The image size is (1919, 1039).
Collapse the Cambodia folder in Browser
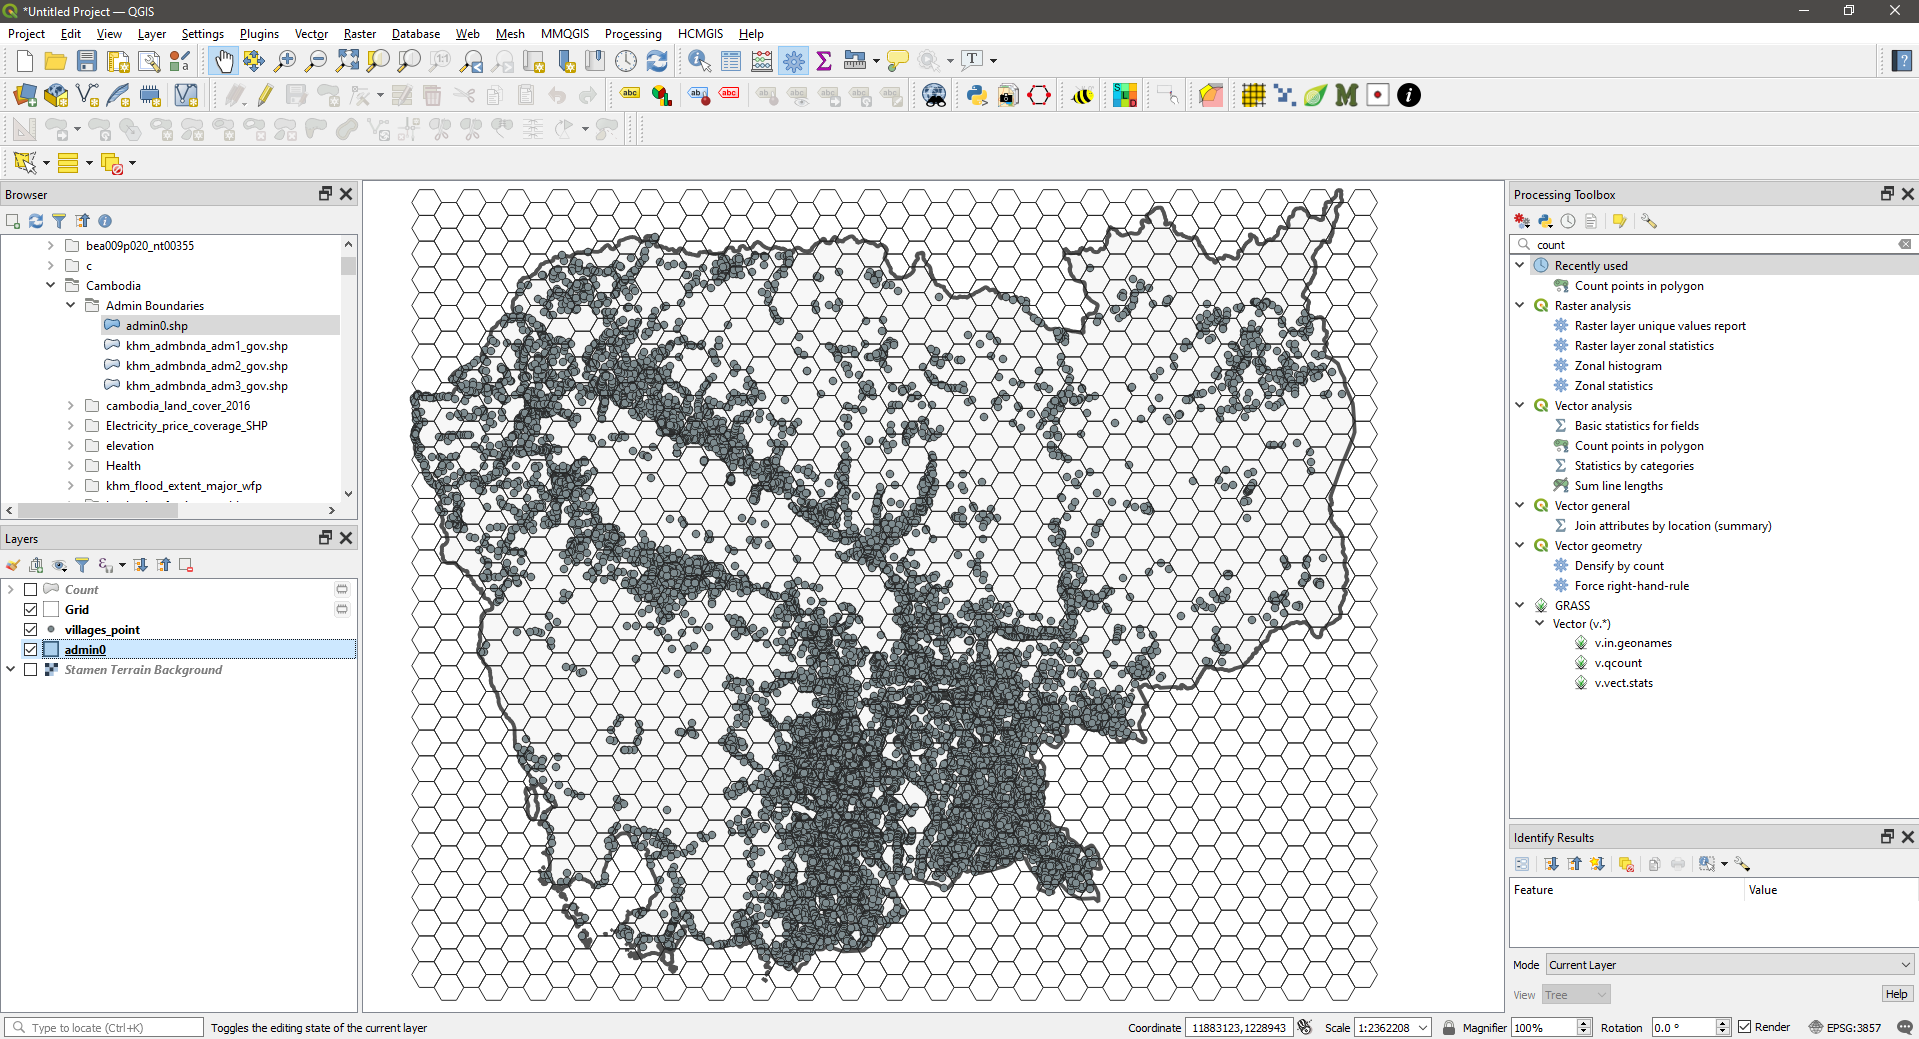click(51, 285)
